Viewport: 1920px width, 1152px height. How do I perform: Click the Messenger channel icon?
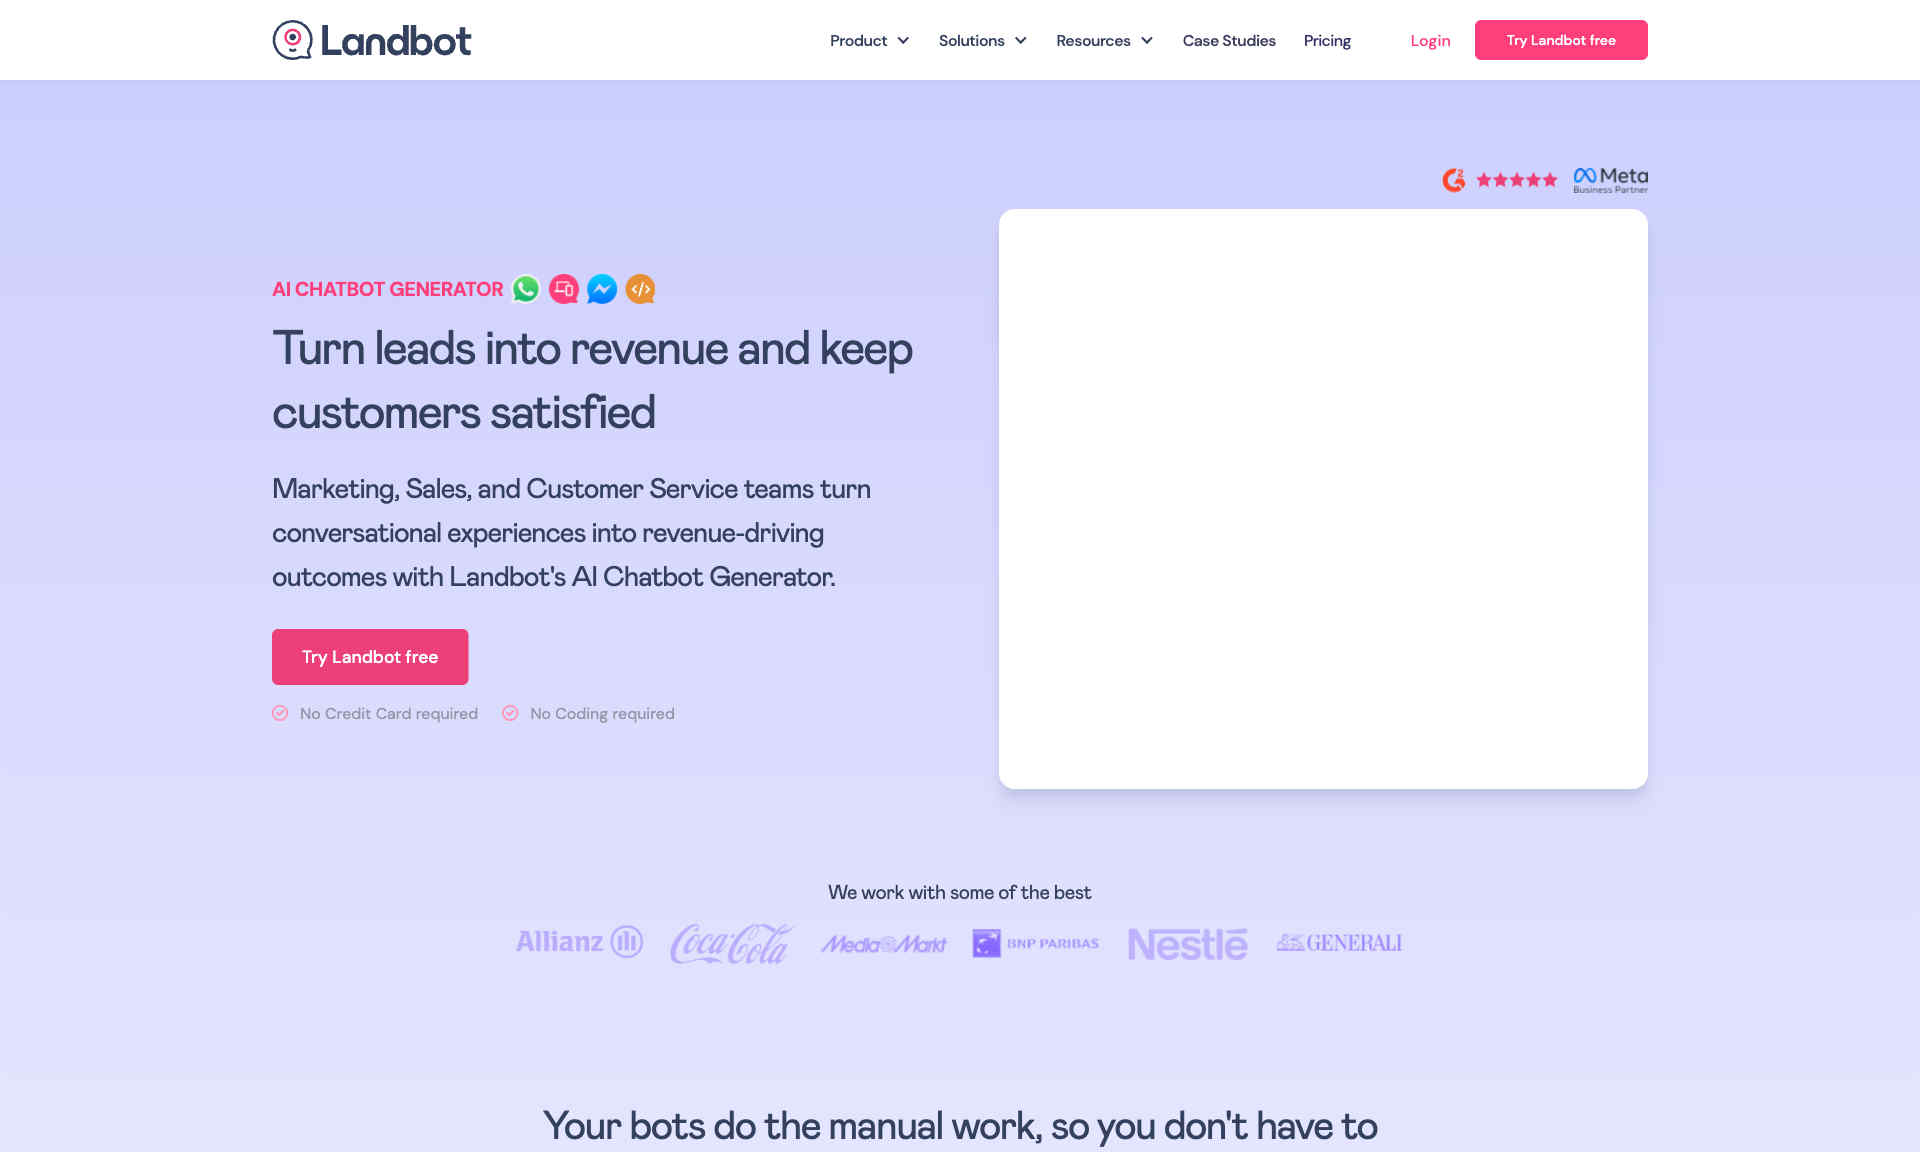[x=601, y=288]
